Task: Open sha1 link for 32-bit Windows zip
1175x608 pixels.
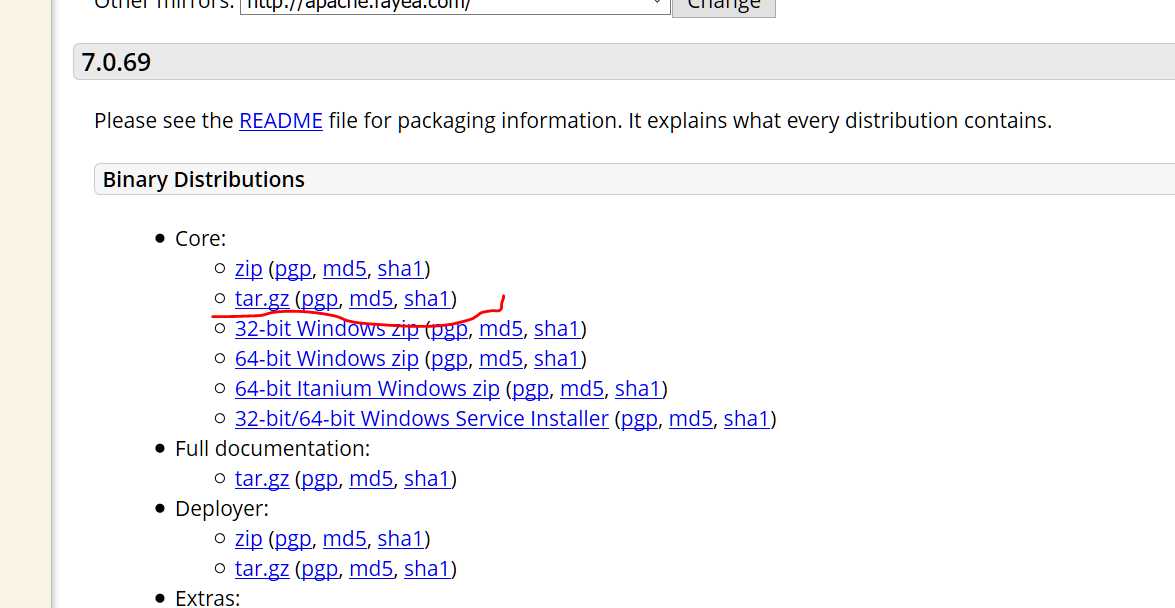Action: pos(557,328)
